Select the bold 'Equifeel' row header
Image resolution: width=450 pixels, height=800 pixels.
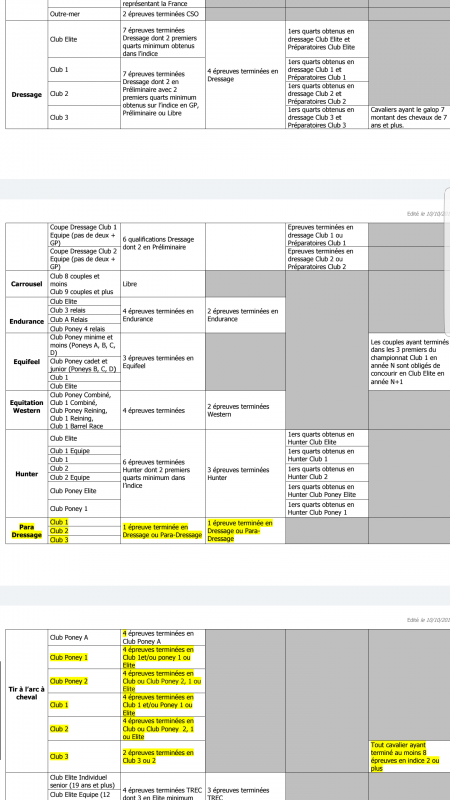point(27,362)
